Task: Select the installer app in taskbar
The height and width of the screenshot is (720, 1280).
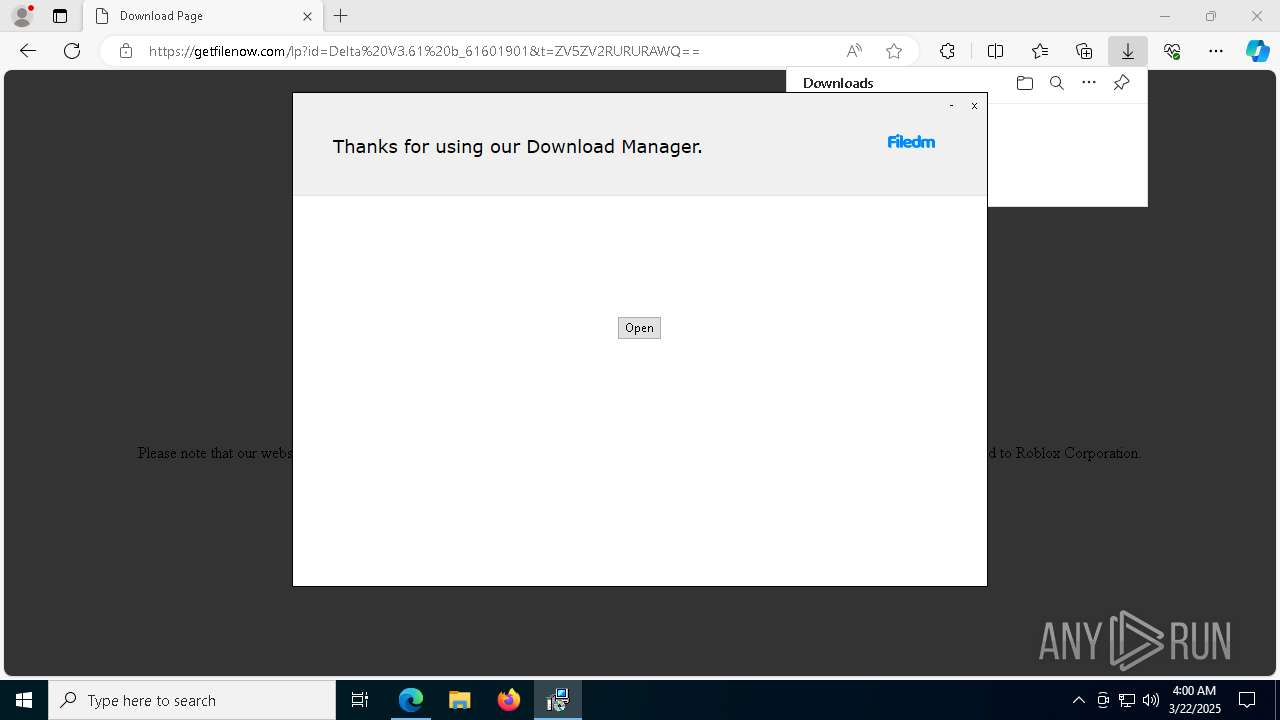Action: pos(558,700)
